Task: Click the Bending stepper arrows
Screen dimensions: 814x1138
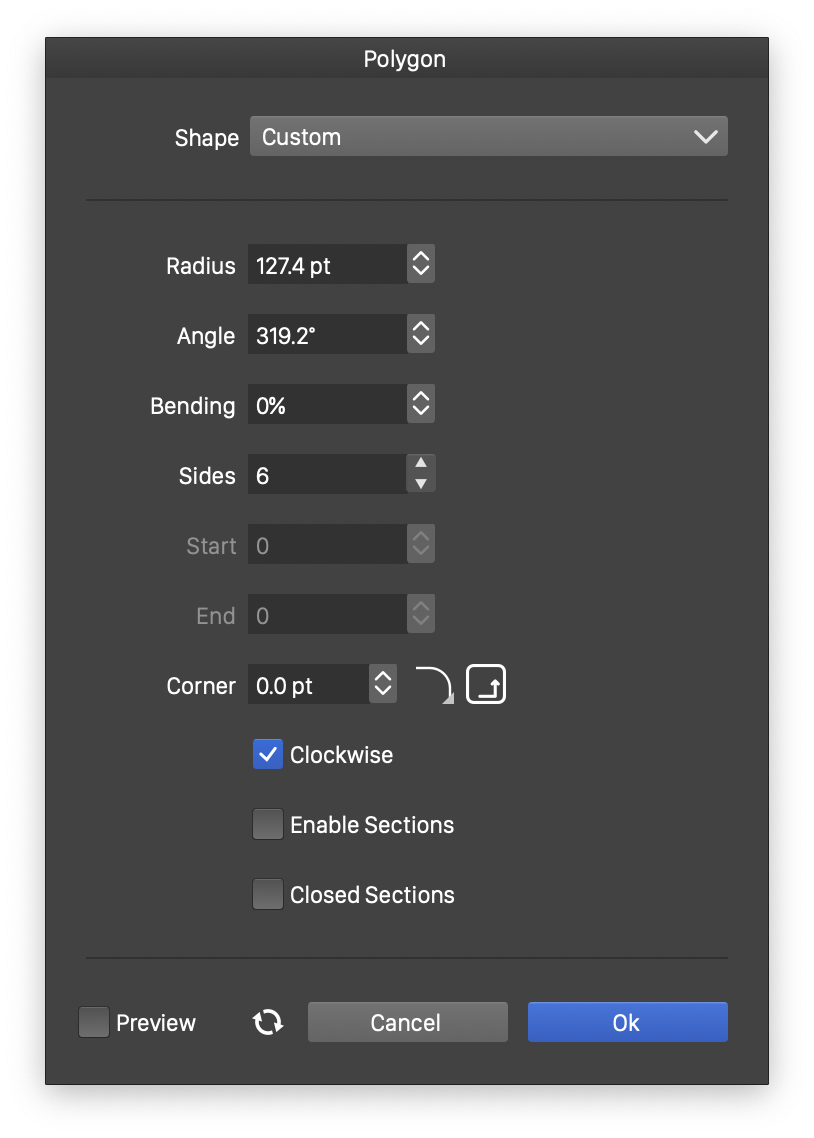Action: pyautogui.click(x=421, y=405)
